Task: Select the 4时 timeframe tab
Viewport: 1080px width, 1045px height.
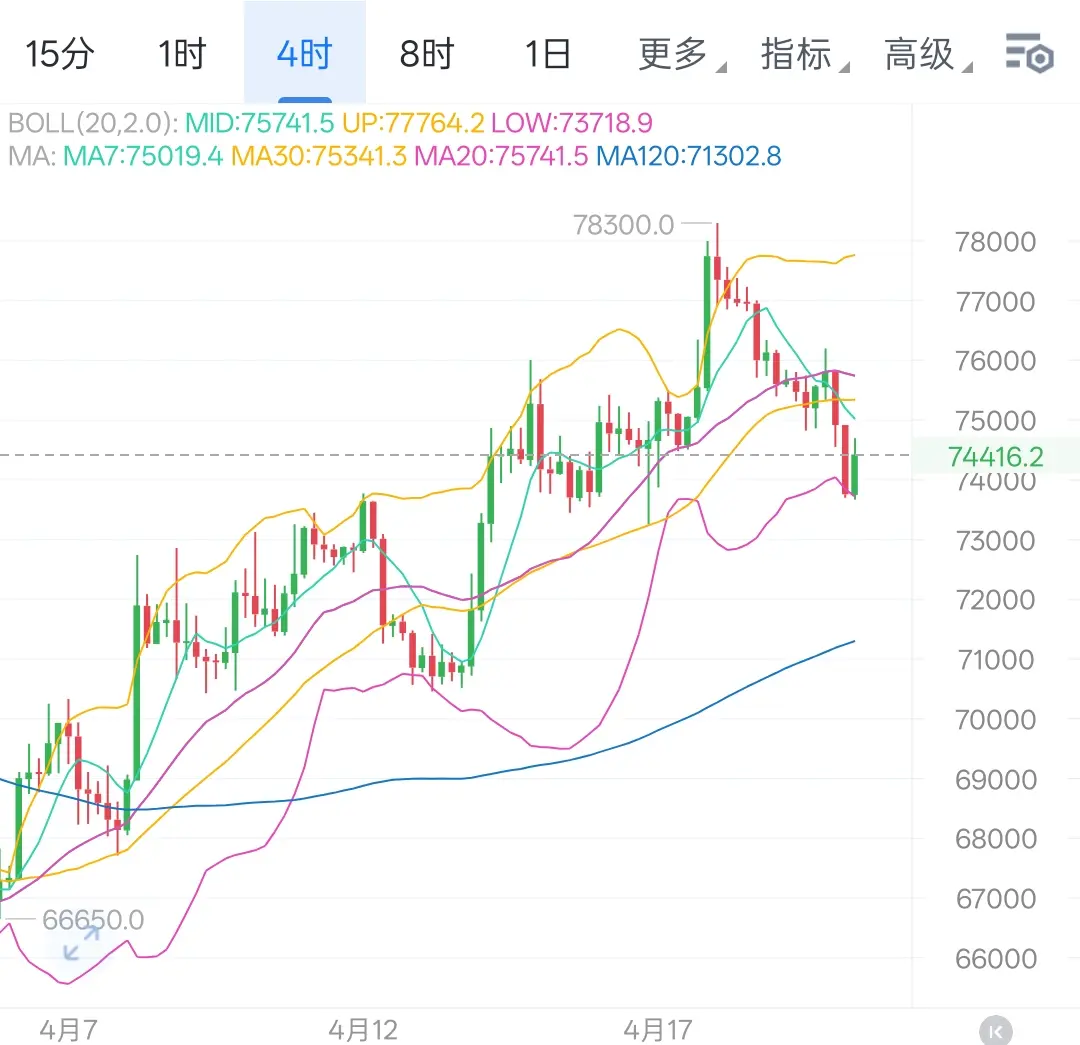Action: [x=304, y=54]
